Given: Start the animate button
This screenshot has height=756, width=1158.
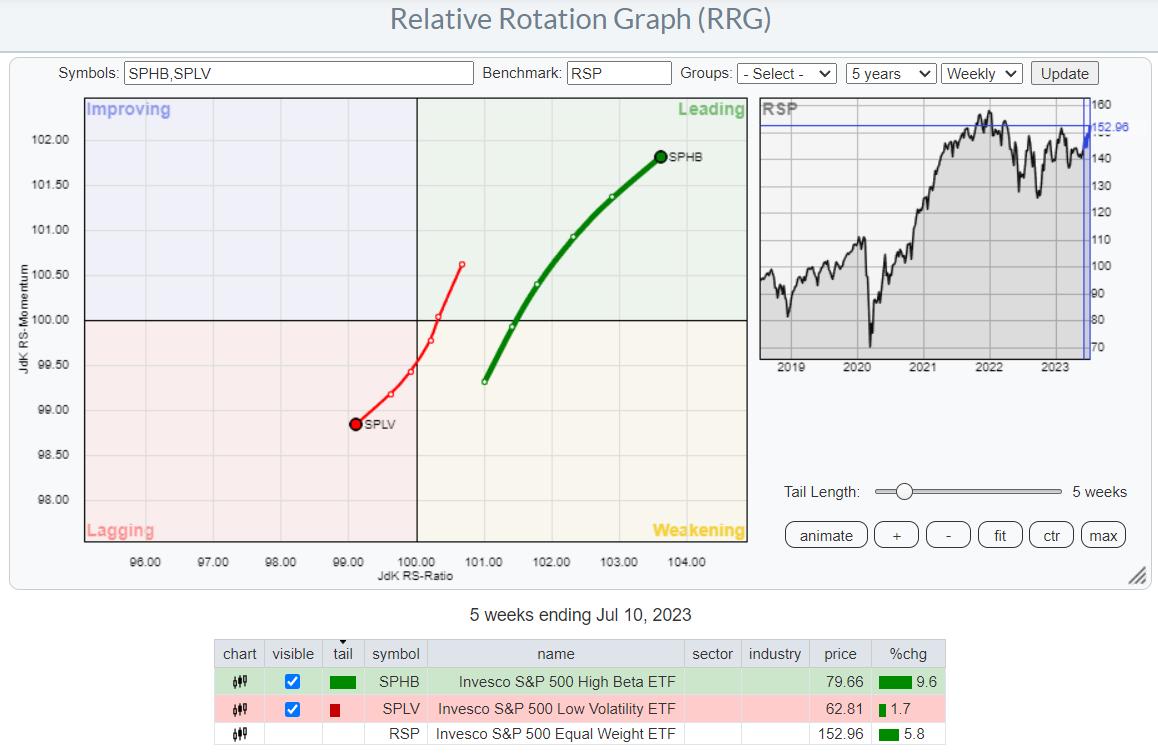Looking at the screenshot, I should 826,535.
